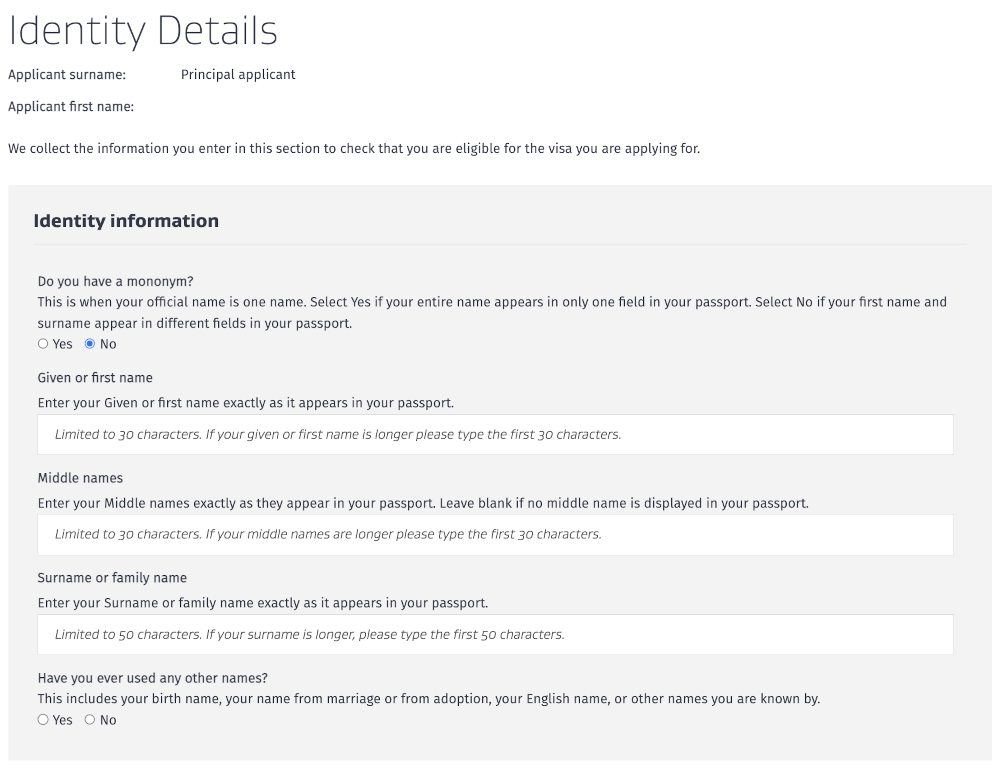This screenshot has width=1000, height=770.
Task: Click the Identity Details page heading
Action: click(143, 31)
